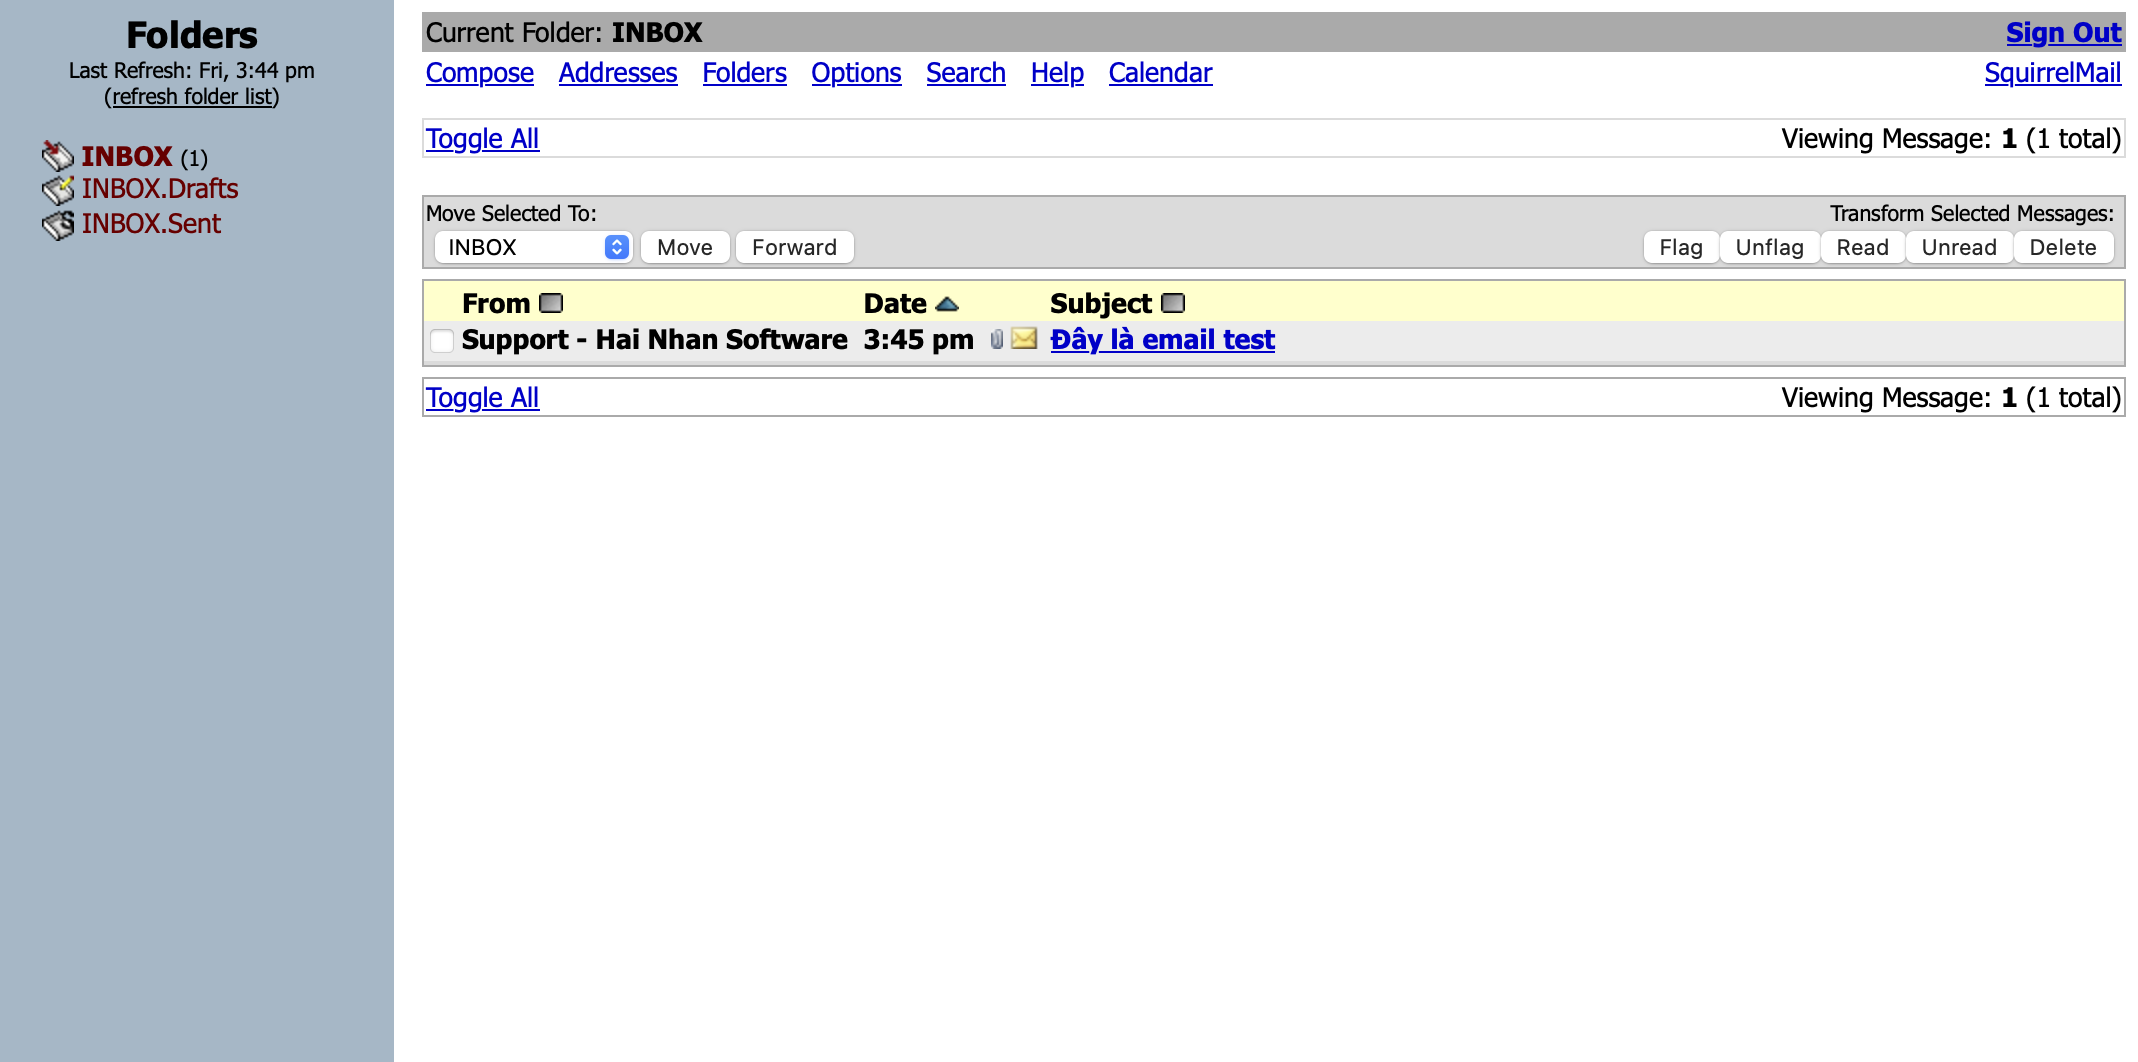Click the Subject column header text

pyautogui.click(x=1101, y=303)
